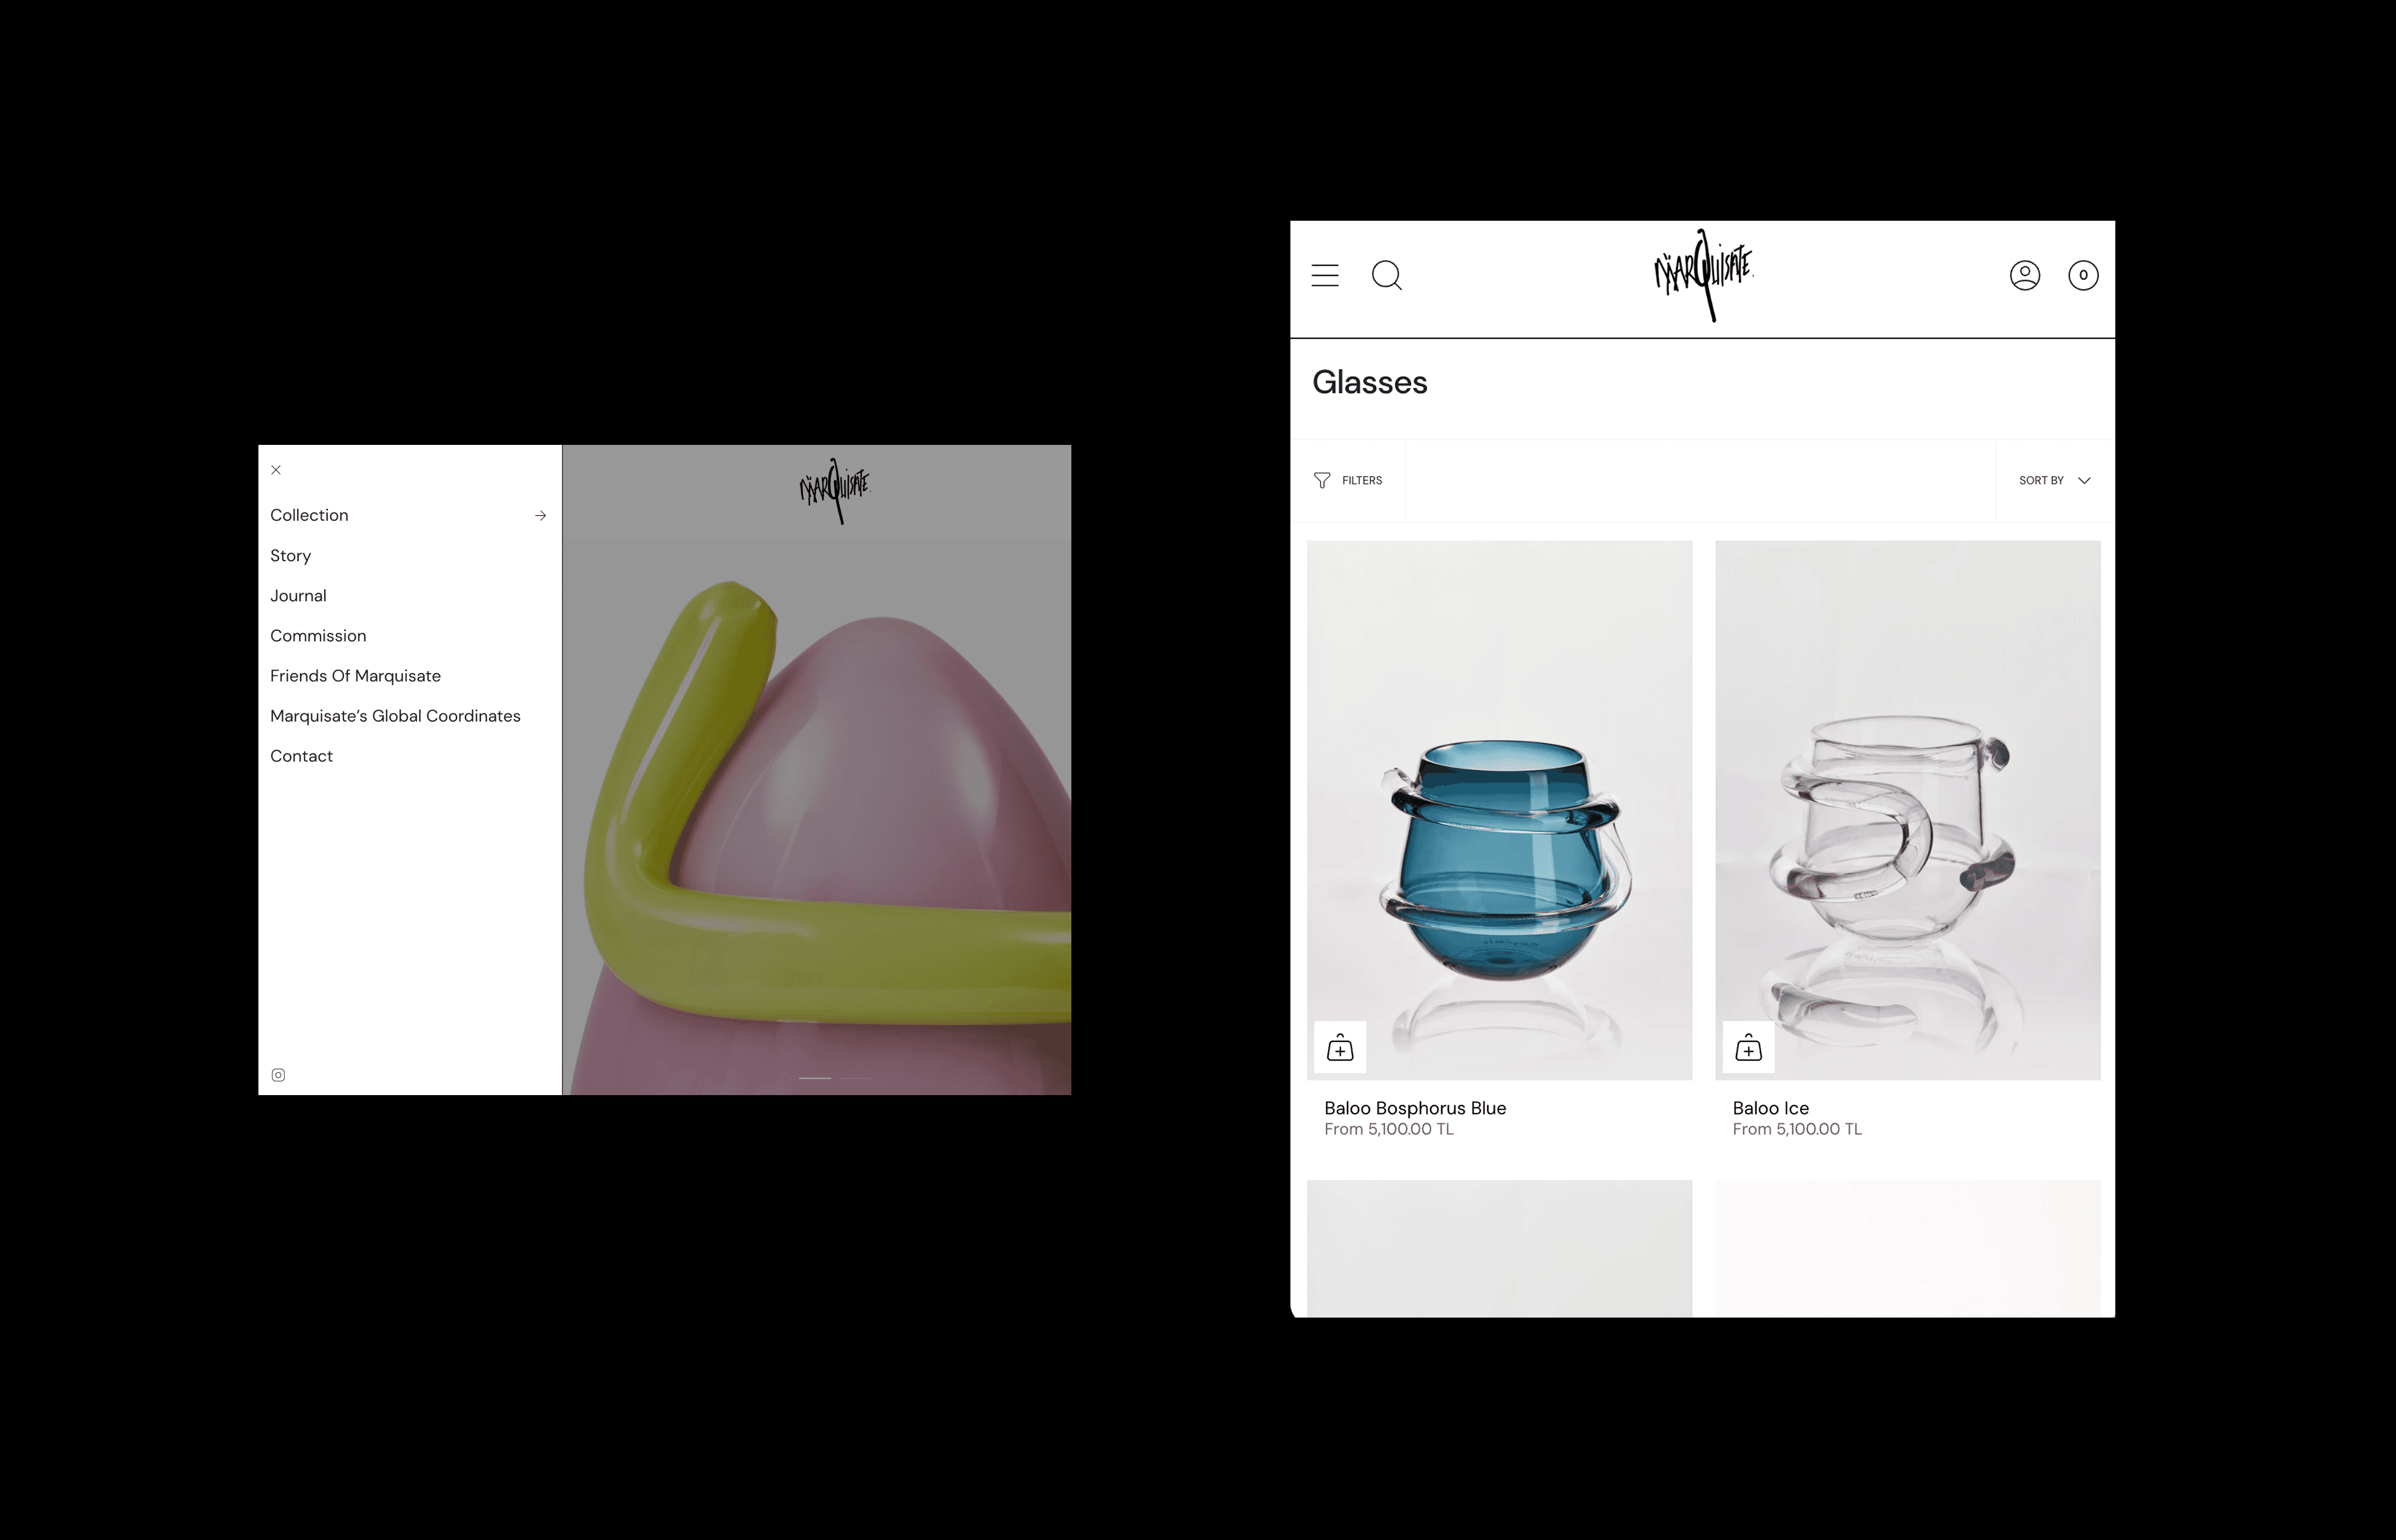Open the Instagram icon in side menu

tap(278, 1075)
